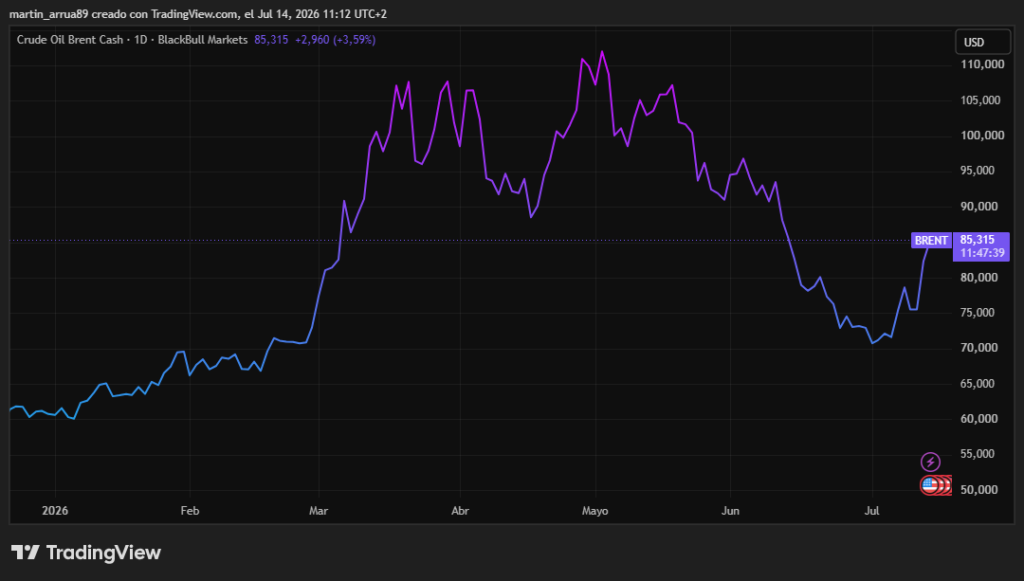Viewport: 1024px width, 581px height.
Task: Click the purple lightning bolt event icon
Action: click(930, 462)
